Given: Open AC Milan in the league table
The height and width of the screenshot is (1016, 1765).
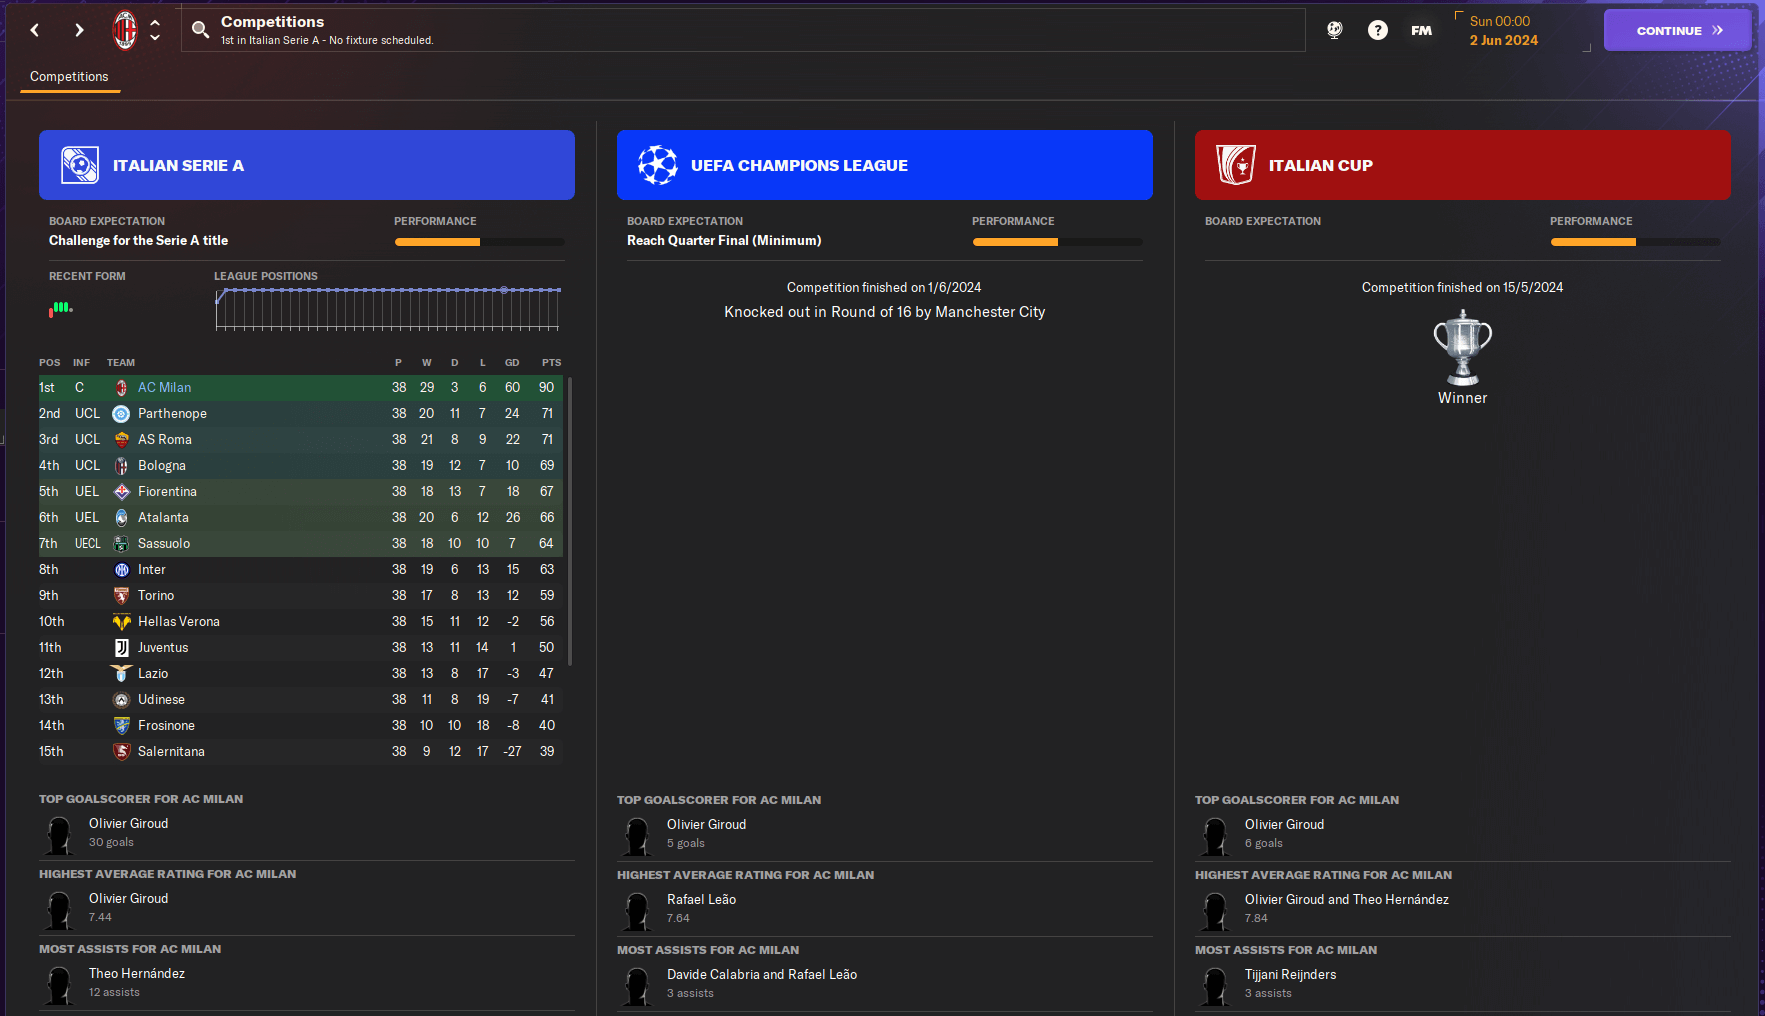Looking at the screenshot, I should point(164,388).
